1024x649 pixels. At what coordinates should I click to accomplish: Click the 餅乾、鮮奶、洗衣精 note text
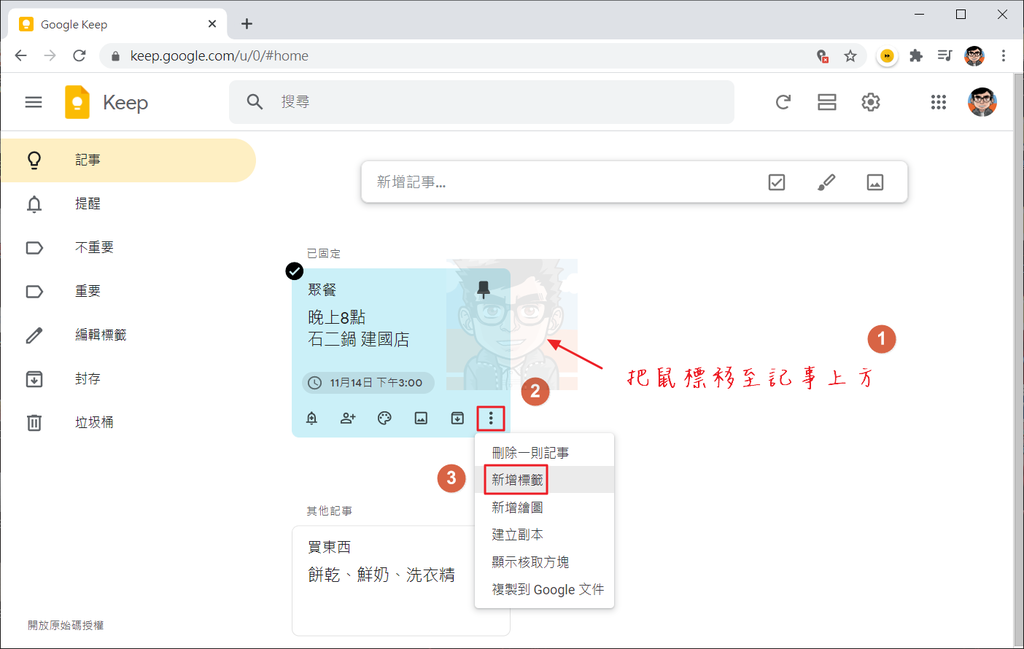(381, 575)
